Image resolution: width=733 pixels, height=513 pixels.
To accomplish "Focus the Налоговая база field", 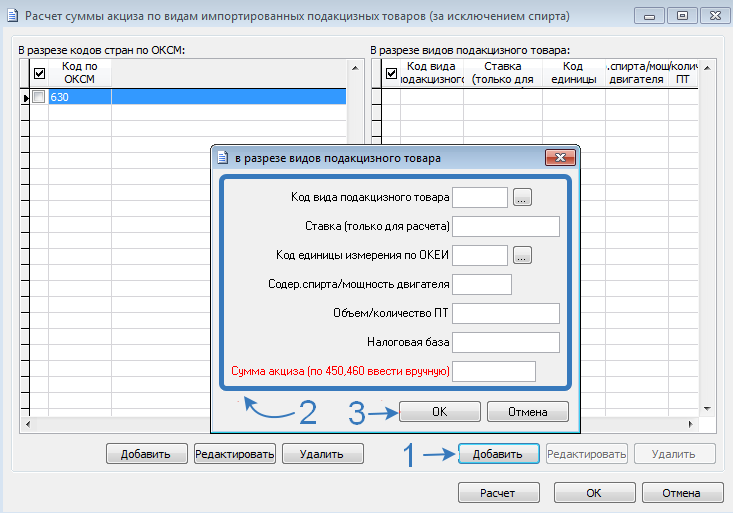I will coord(506,342).
